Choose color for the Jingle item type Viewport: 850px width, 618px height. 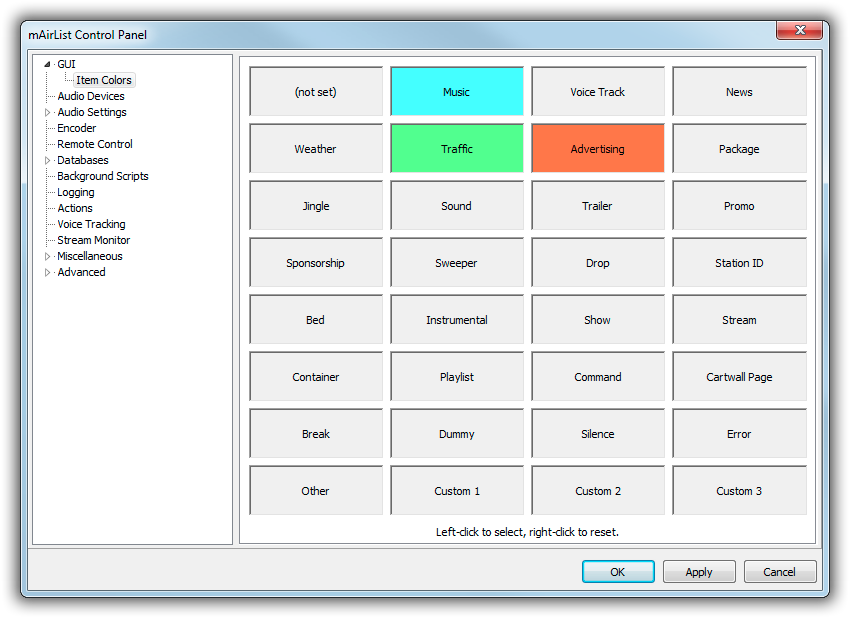click(x=315, y=206)
